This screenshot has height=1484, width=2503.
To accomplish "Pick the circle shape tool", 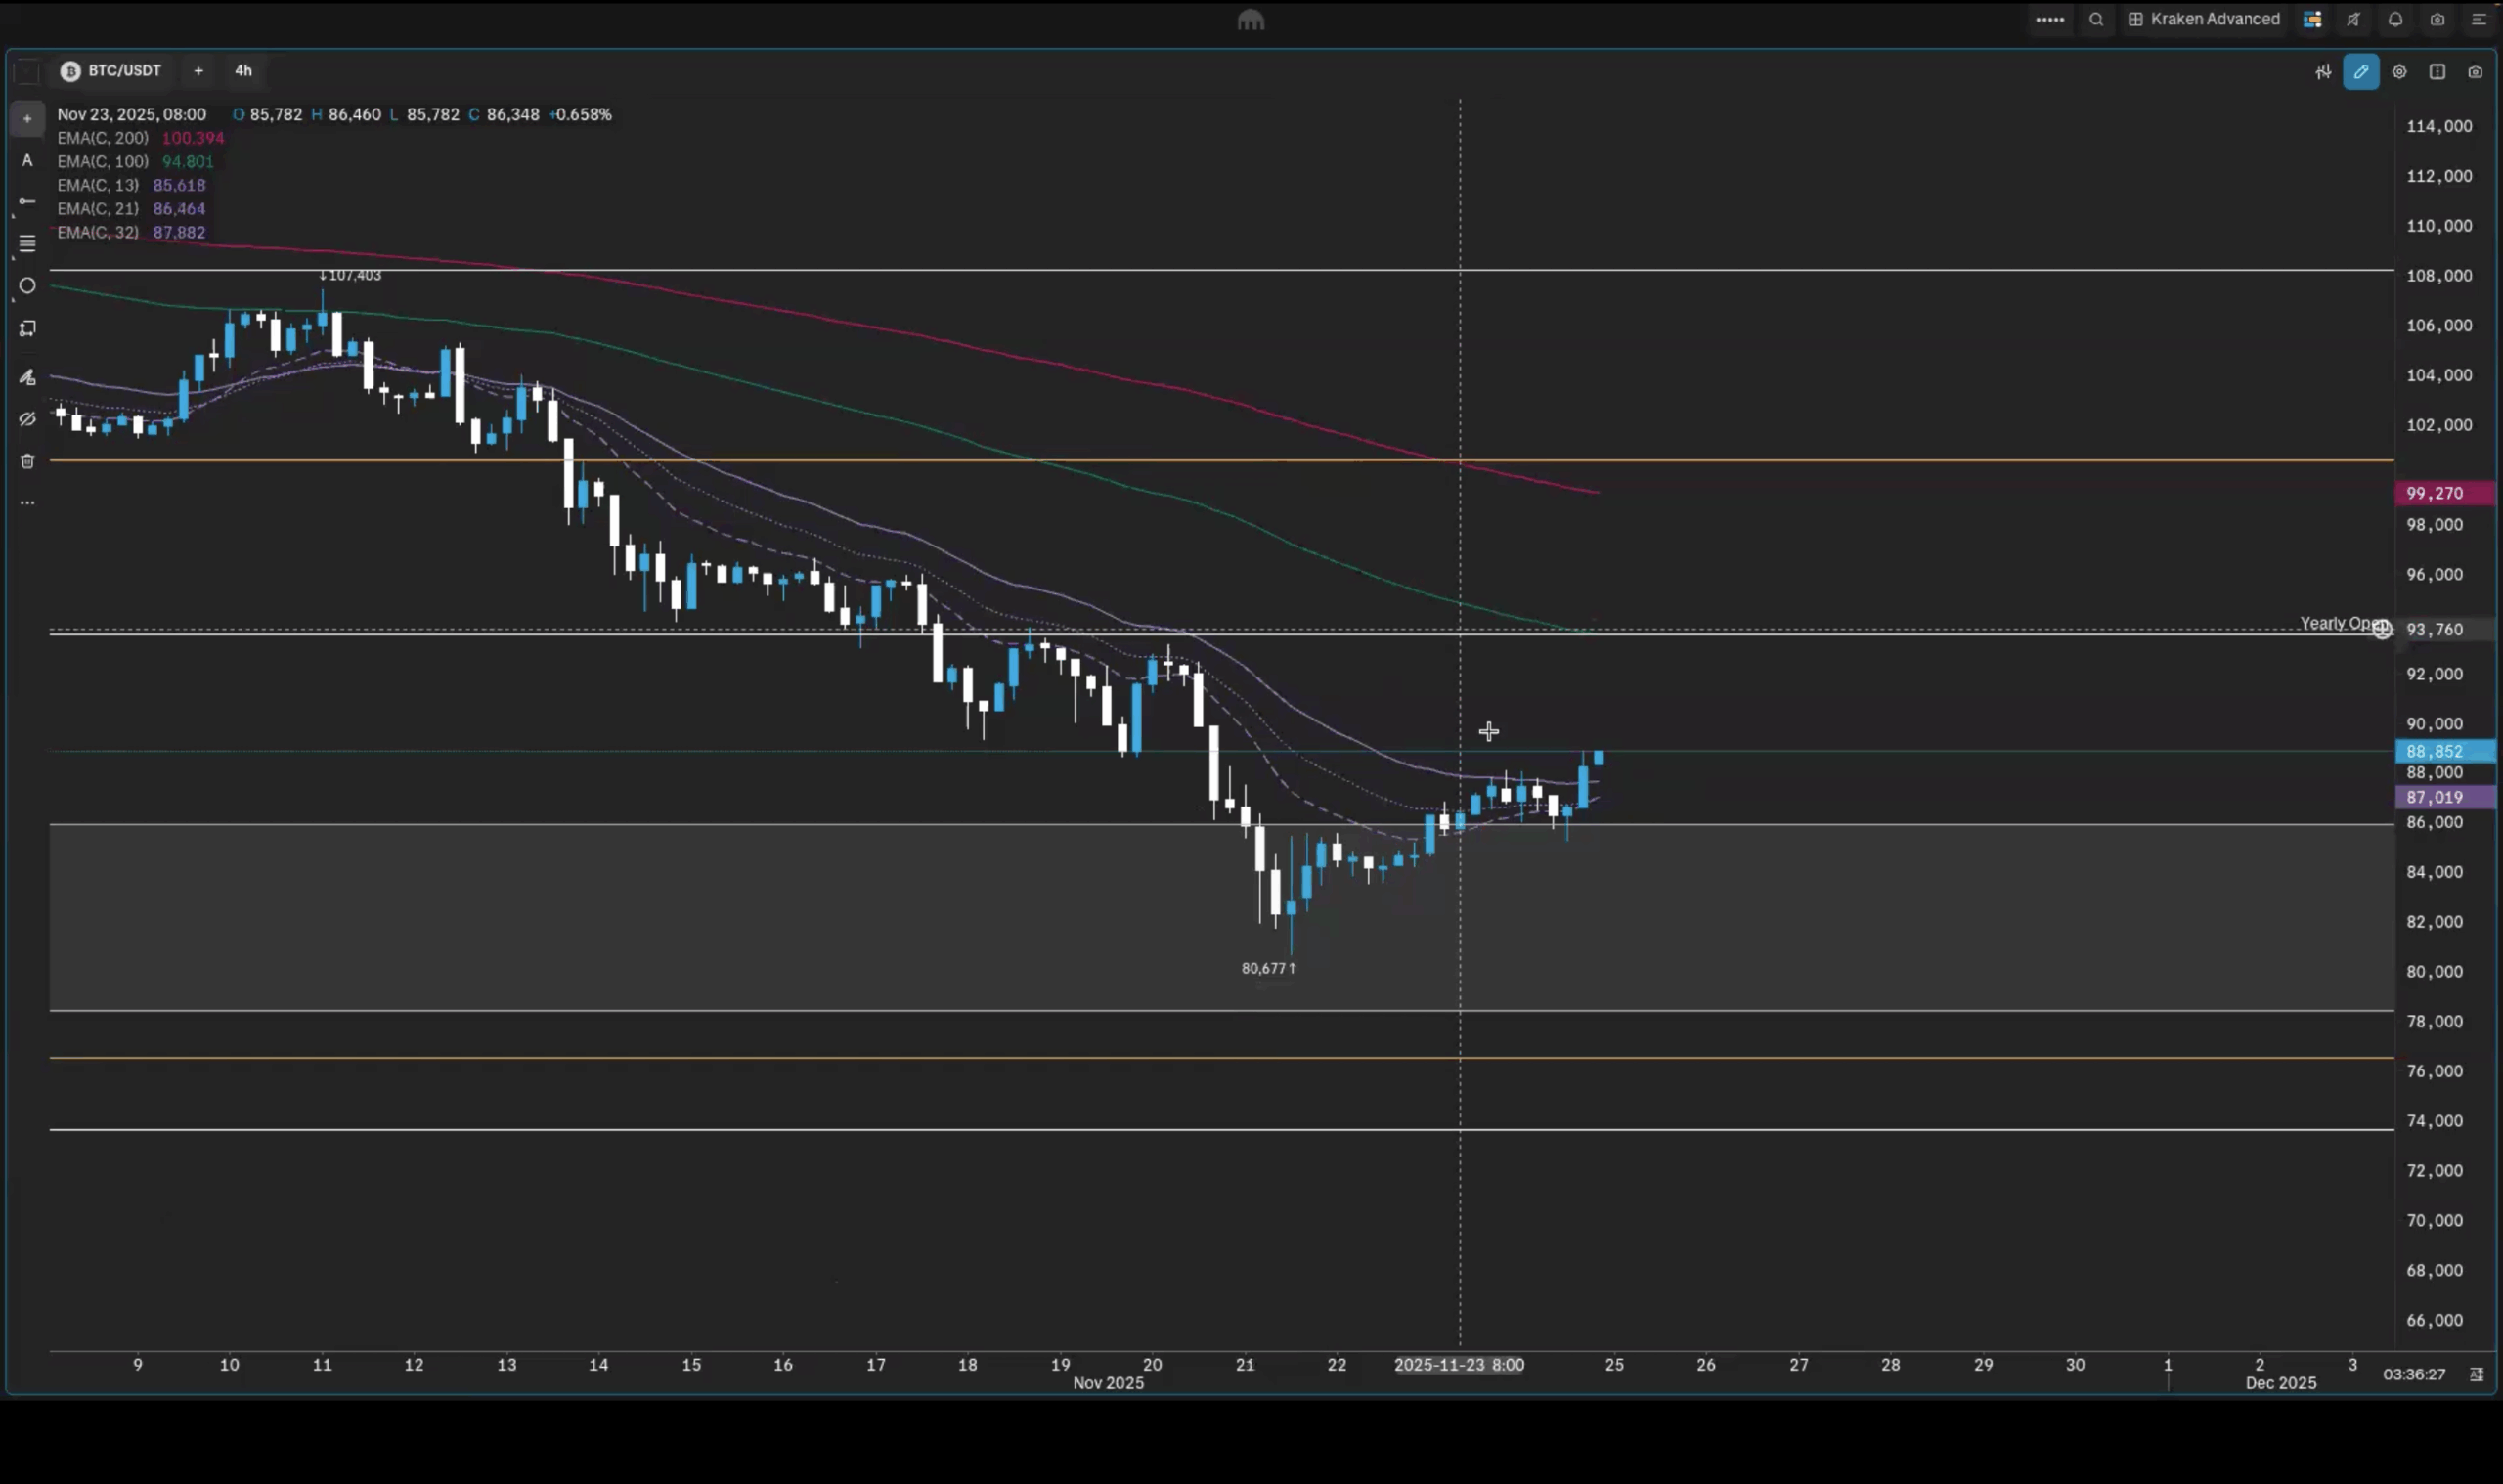I will coord(27,286).
